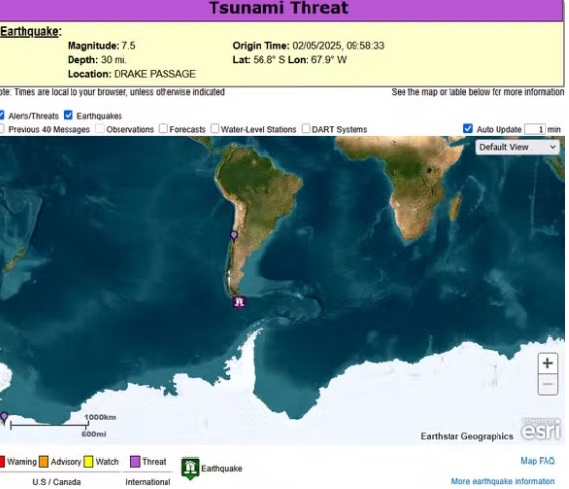The height and width of the screenshot is (489, 569).
Task: Toggle the Alerts/Threats checkbox
Action: coord(1,115)
